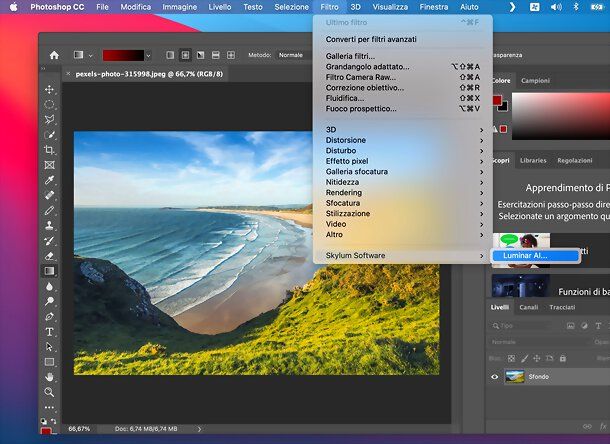Expand the Stilizzazione submenu

[403, 214]
